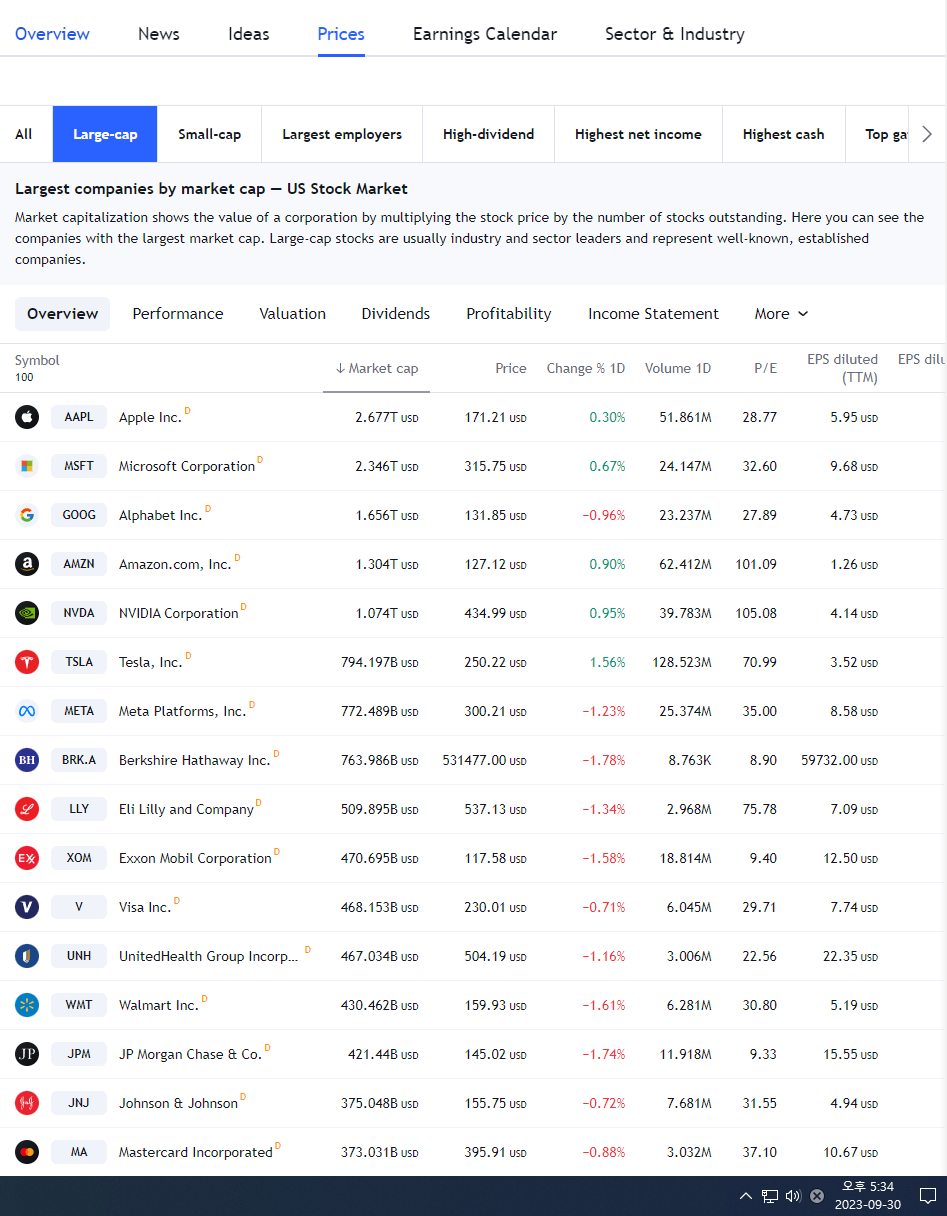The image size is (947, 1216).
Task: Open the Berkshire Hathaway Inc. link
Action: [x=195, y=761]
